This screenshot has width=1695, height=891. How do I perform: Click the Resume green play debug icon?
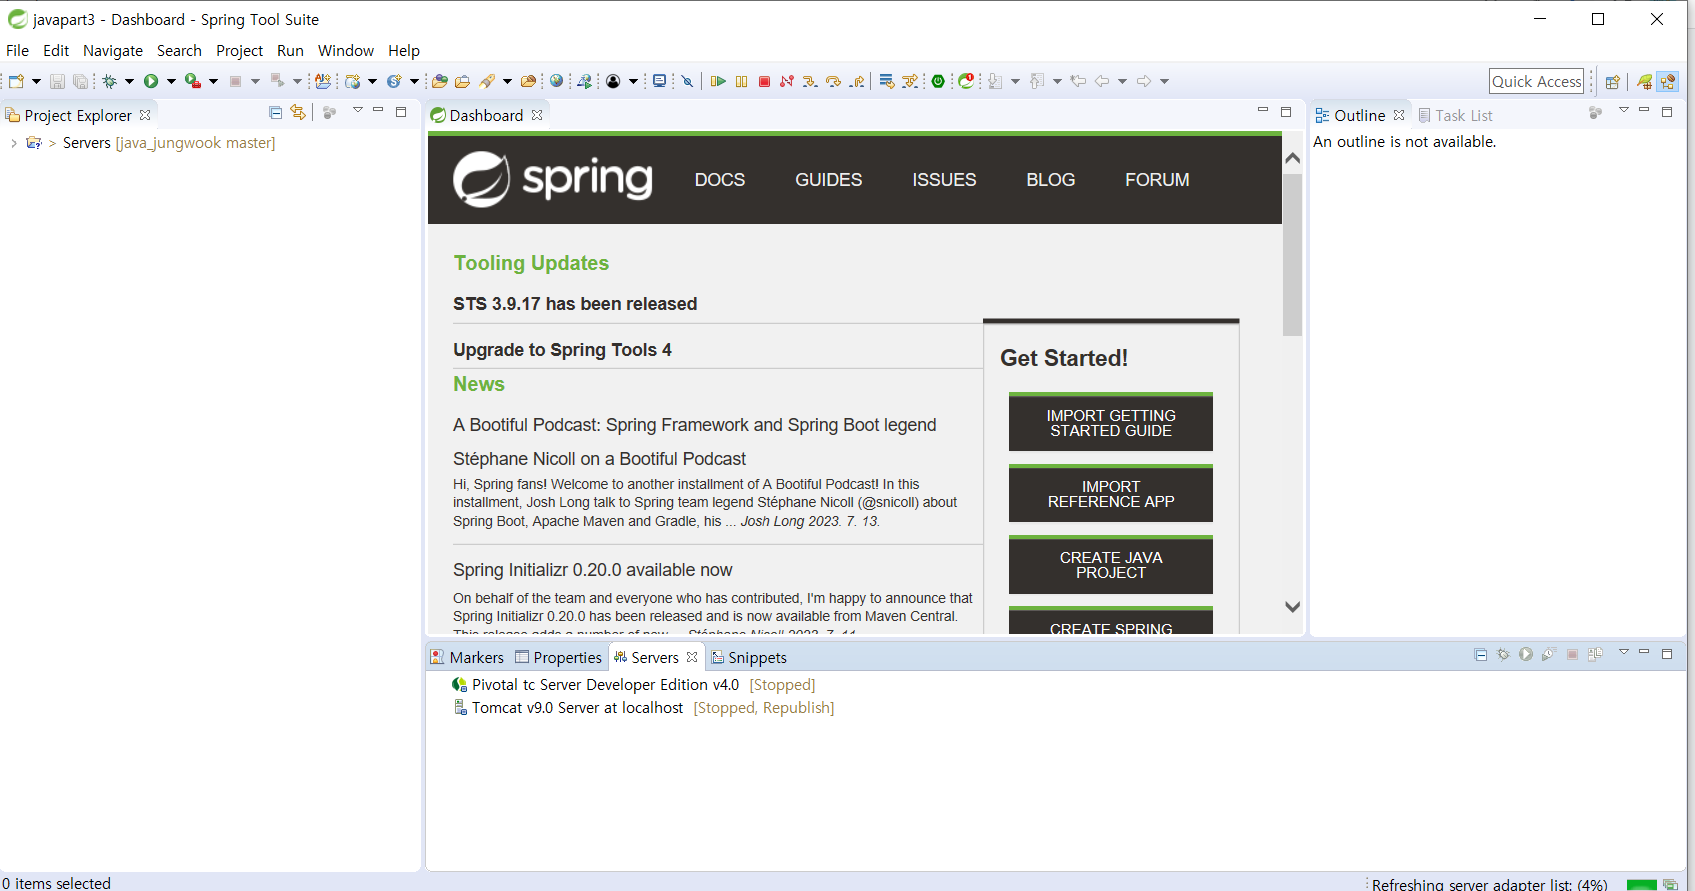[x=718, y=81]
